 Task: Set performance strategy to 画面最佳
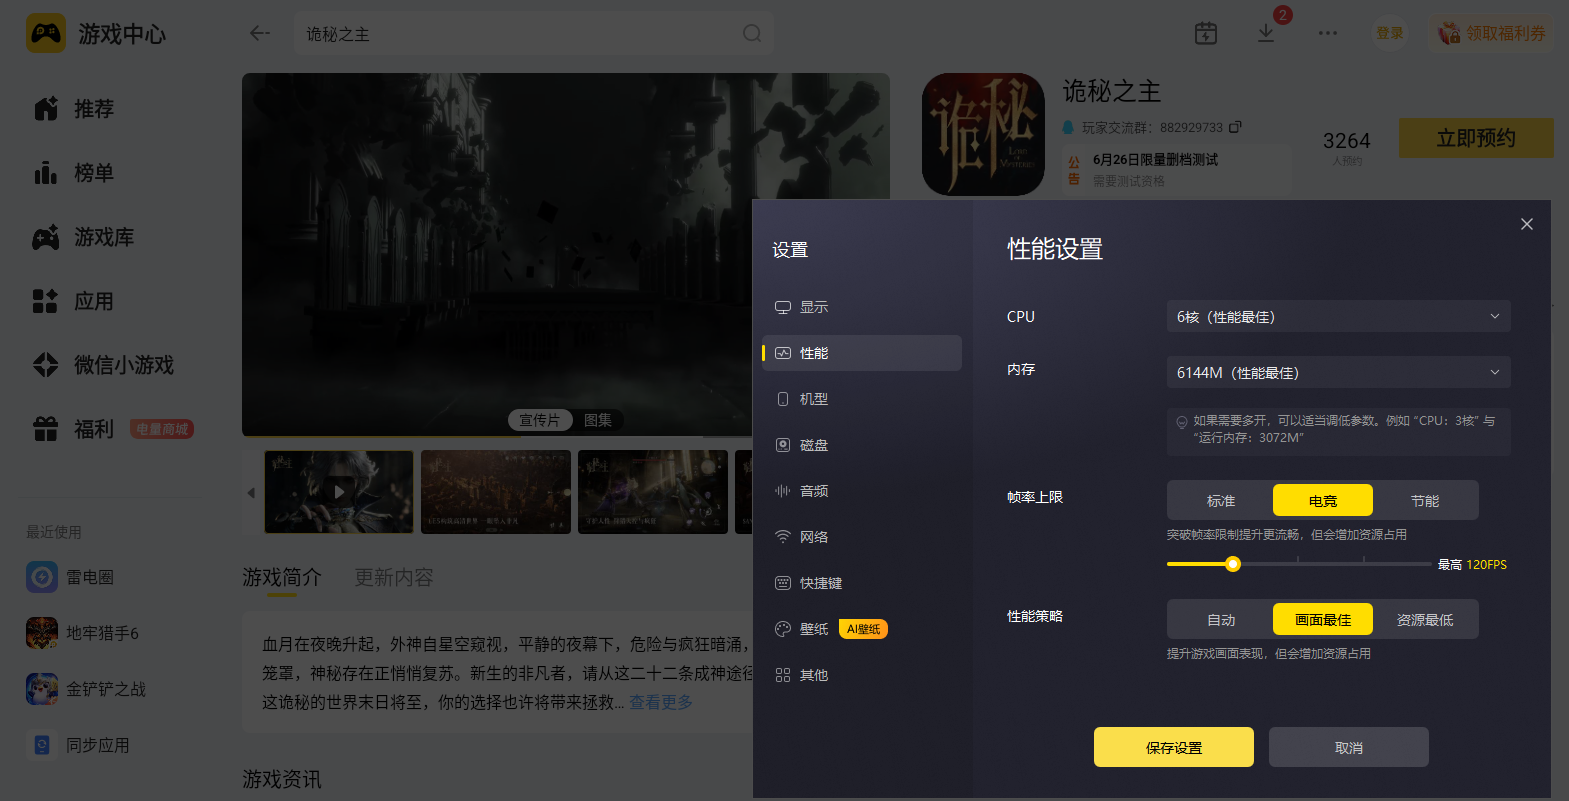pyautogui.click(x=1323, y=620)
